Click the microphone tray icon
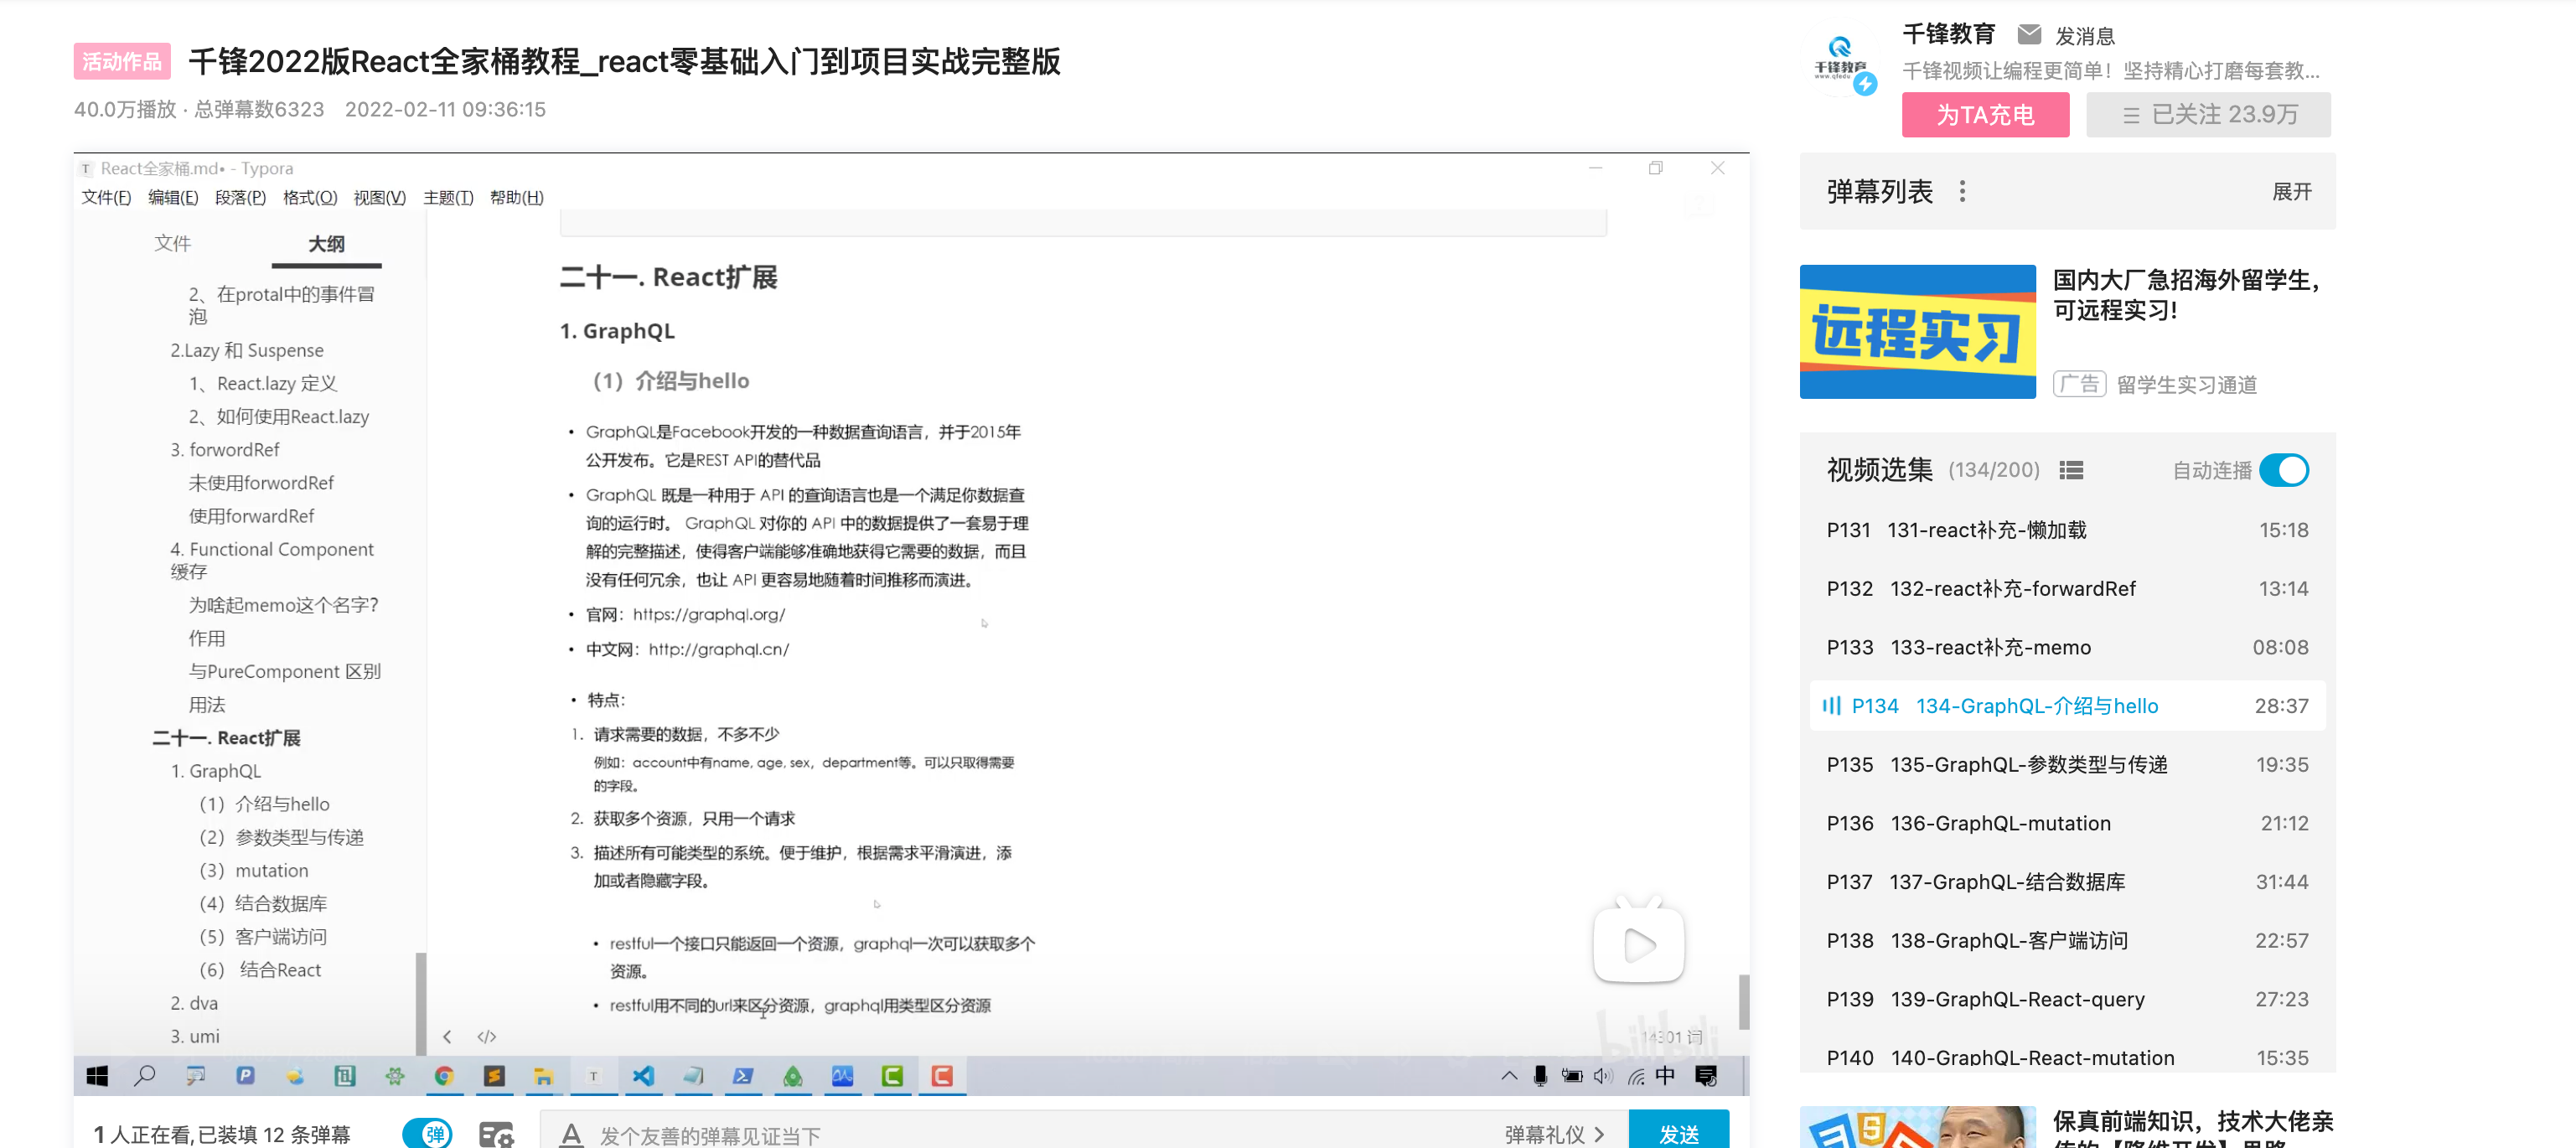The image size is (2576, 1148). [1540, 1076]
